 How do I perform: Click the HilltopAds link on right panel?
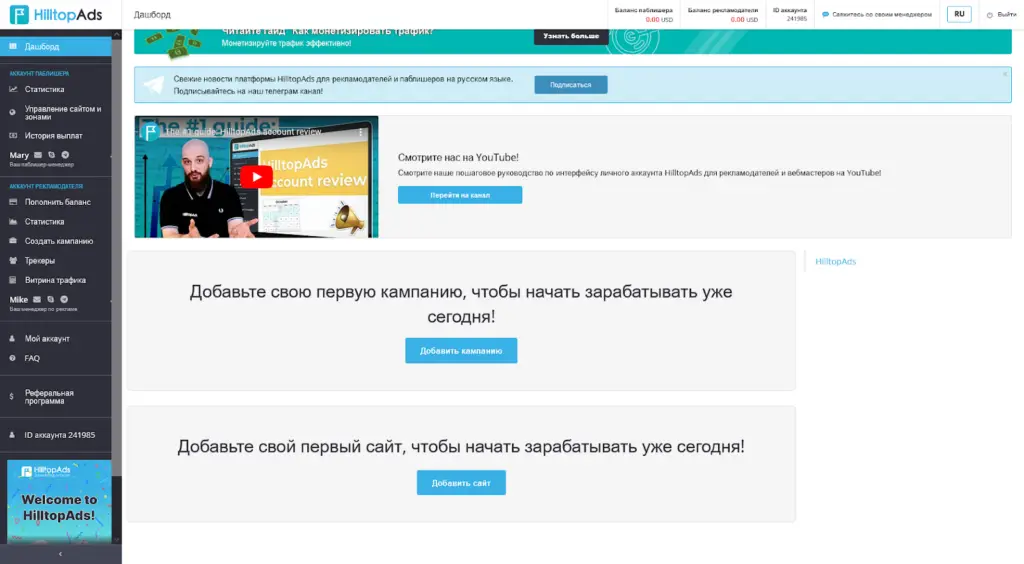click(835, 262)
